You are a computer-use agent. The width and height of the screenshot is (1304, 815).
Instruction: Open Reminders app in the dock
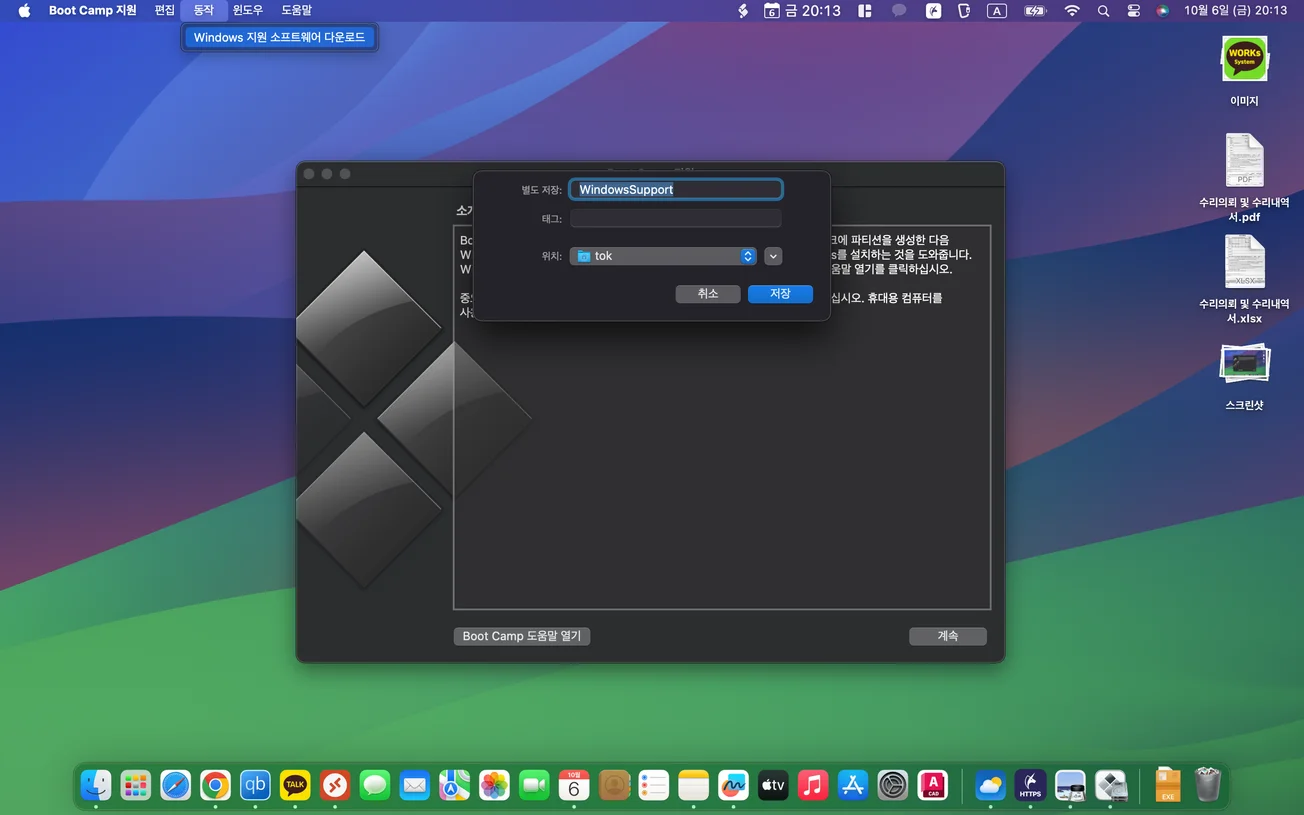point(654,785)
